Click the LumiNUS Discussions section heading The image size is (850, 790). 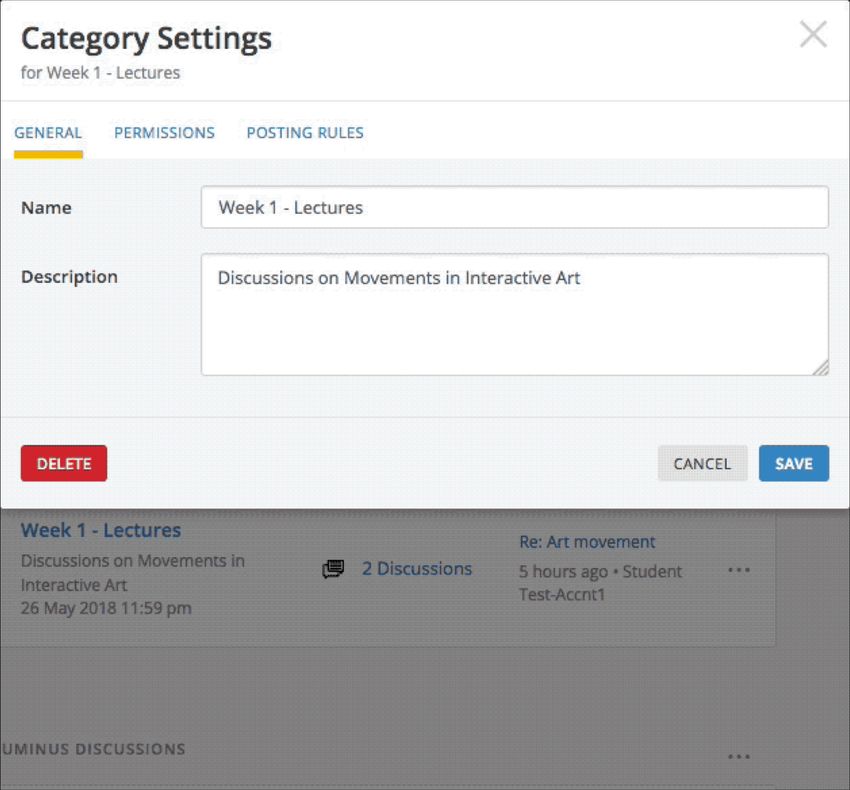93,749
